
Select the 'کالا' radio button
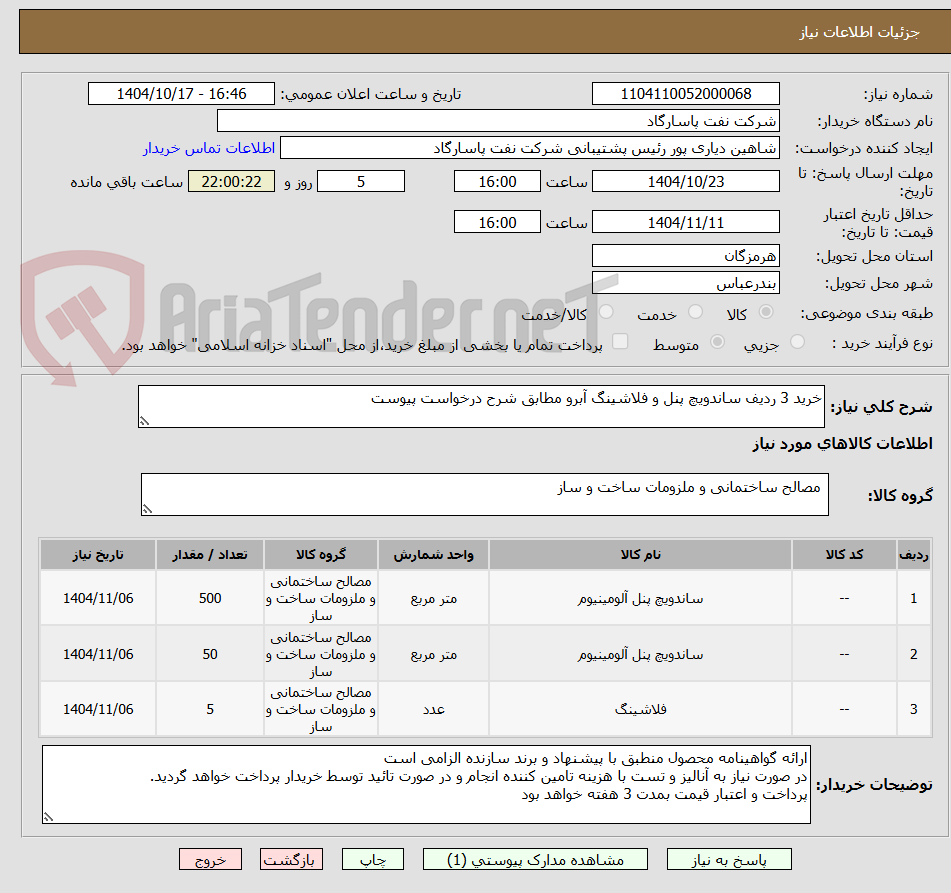(766, 312)
